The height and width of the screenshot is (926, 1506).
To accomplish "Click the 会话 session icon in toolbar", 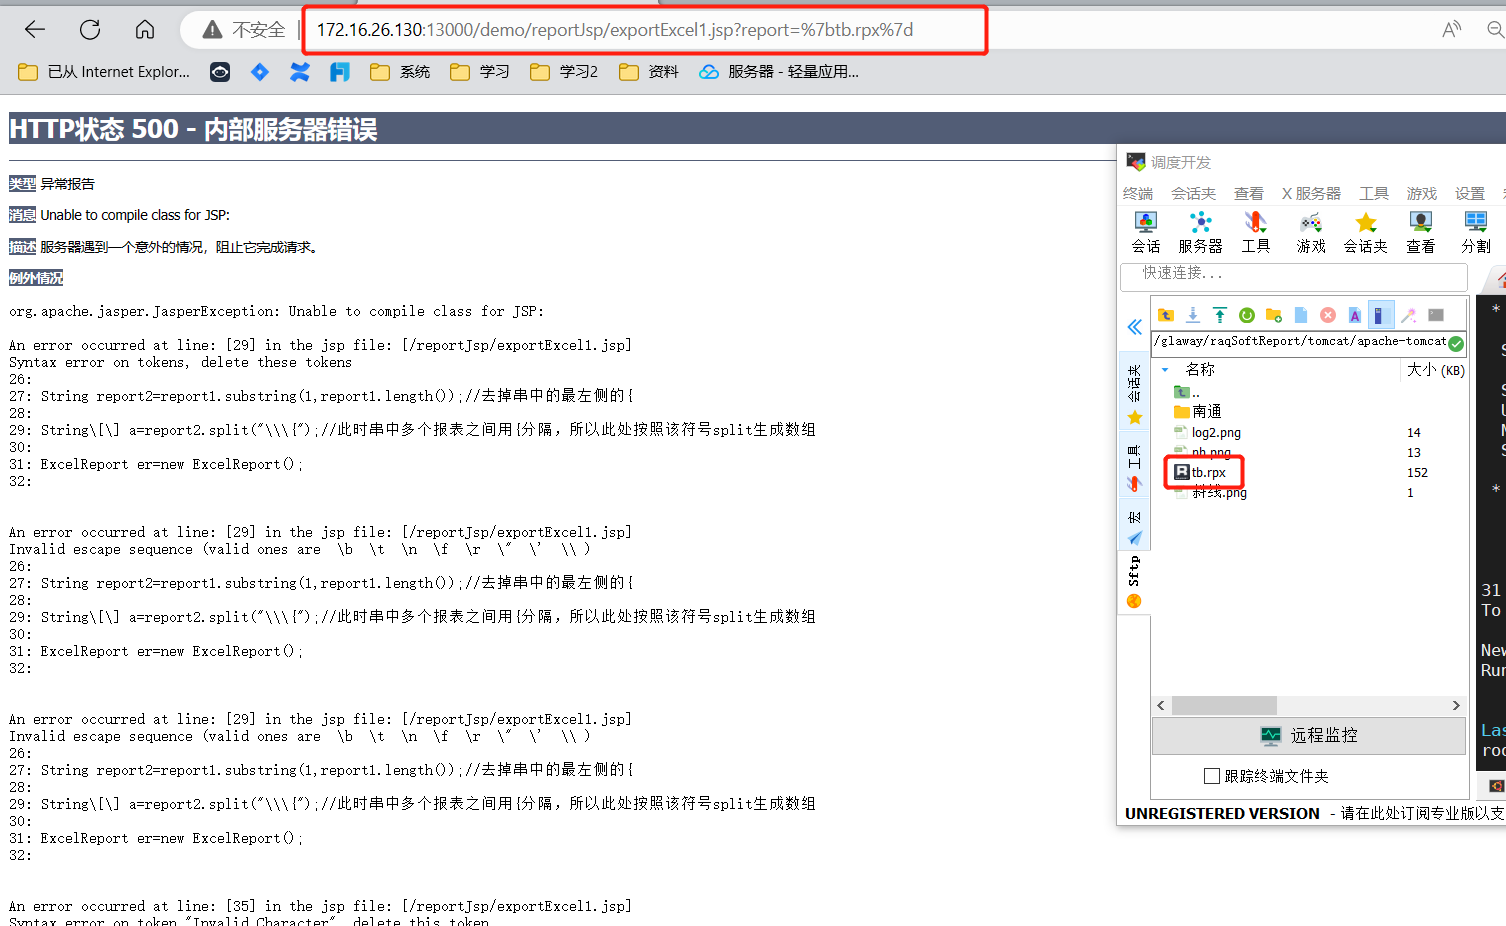I will 1145,232.
